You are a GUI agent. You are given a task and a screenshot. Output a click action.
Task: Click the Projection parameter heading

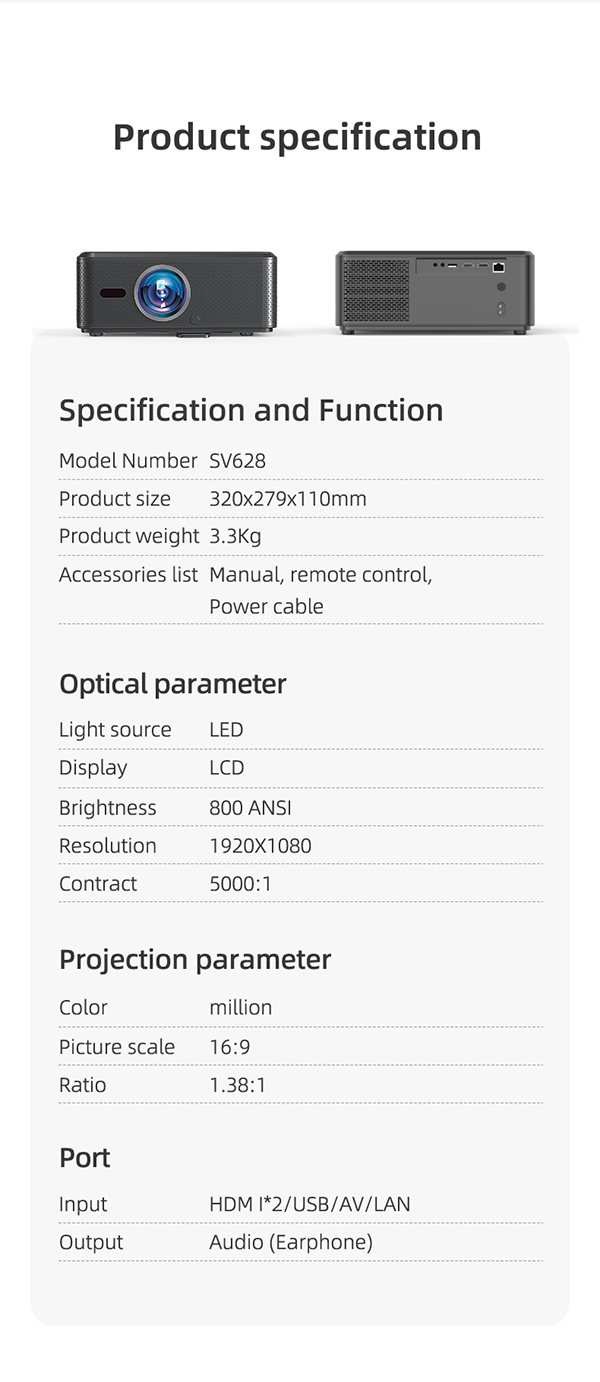coord(195,960)
